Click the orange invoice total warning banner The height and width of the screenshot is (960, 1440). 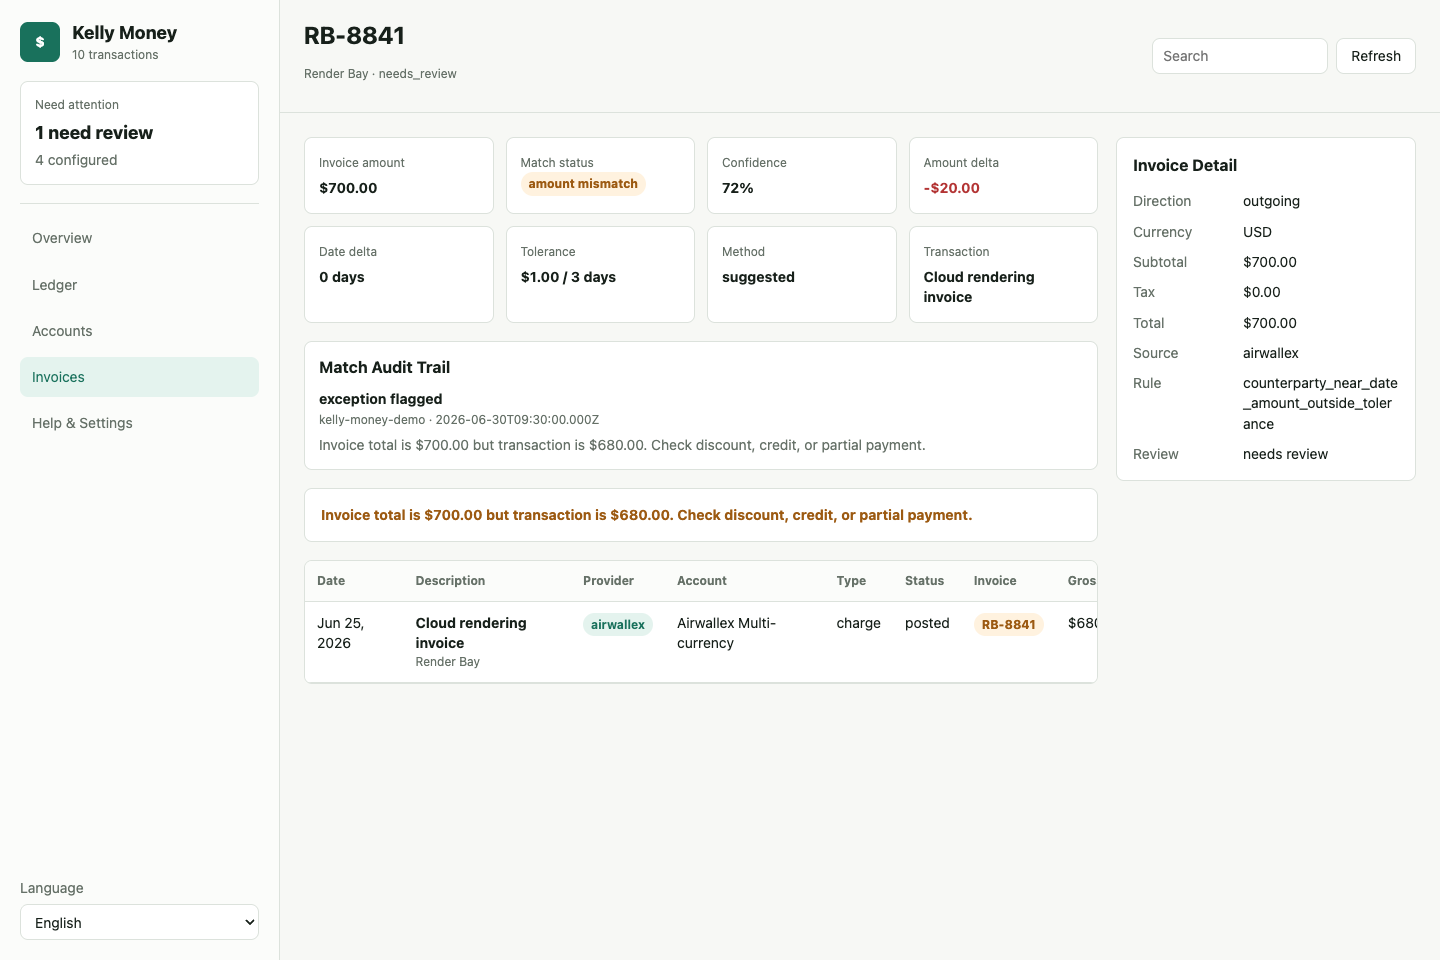(701, 515)
